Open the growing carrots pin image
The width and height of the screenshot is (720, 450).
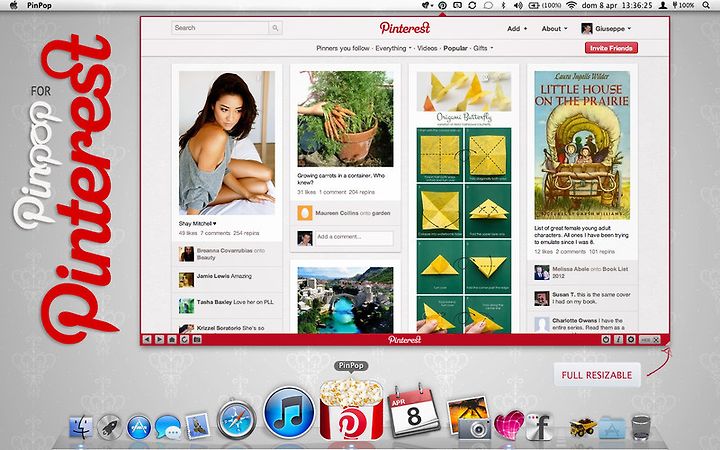point(345,118)
